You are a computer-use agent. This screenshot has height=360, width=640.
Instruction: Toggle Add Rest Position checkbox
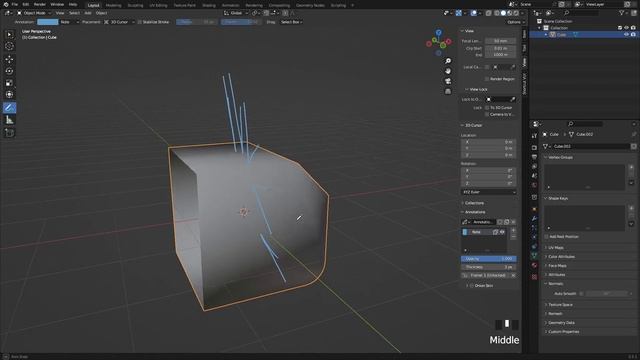click(x=547, y=237)
